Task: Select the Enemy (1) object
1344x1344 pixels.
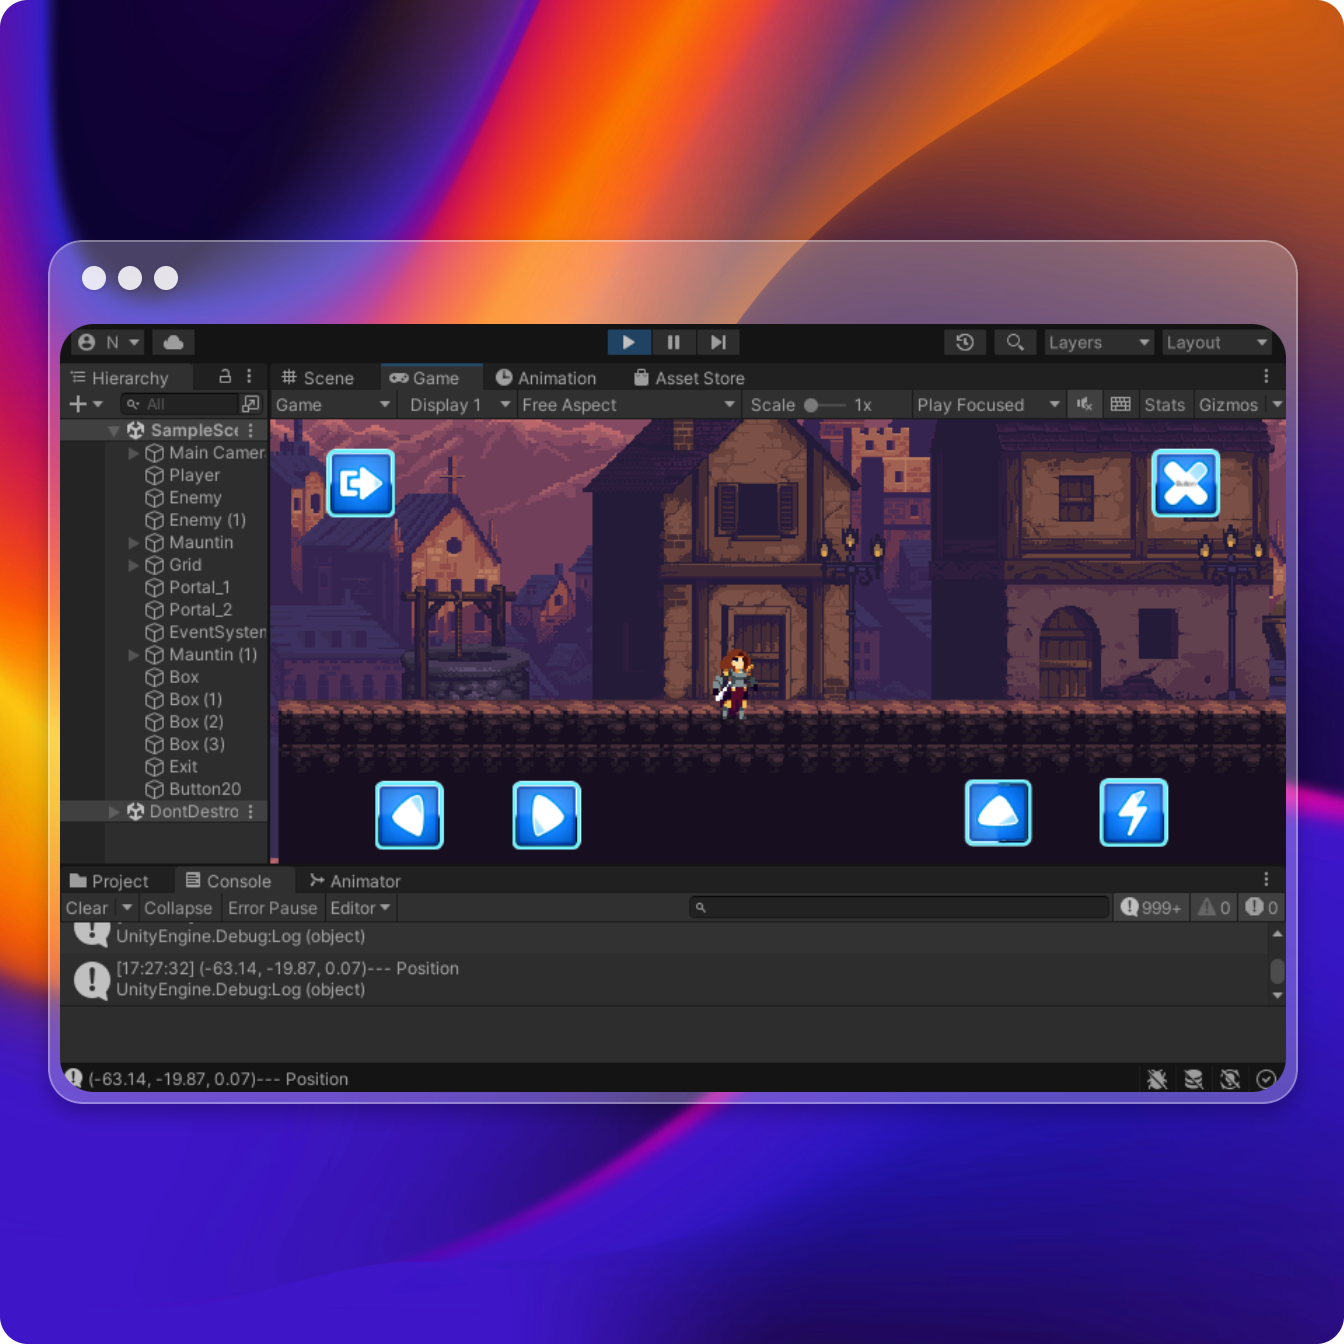Action: coord(195,520)
